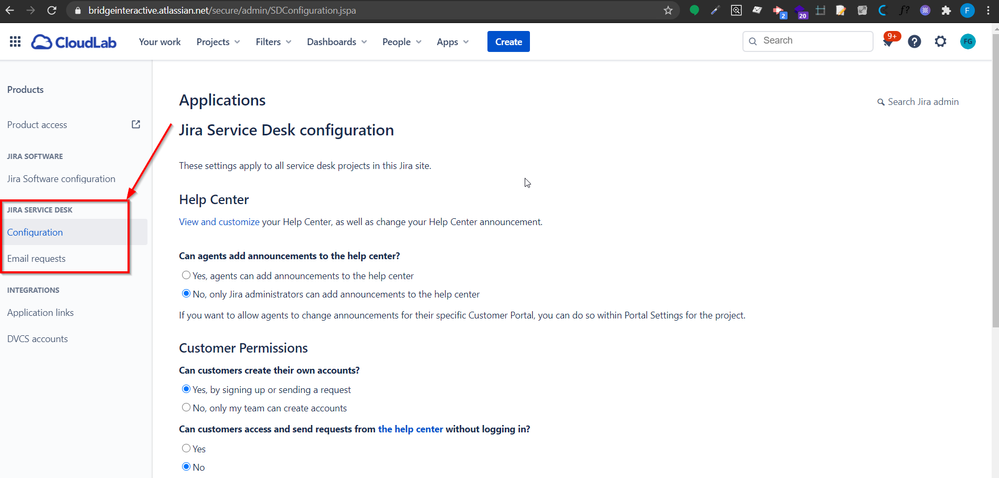Open DVCS accounts in the sidebar
Viewport: 999px width, 478px height.
click(37, 338)
